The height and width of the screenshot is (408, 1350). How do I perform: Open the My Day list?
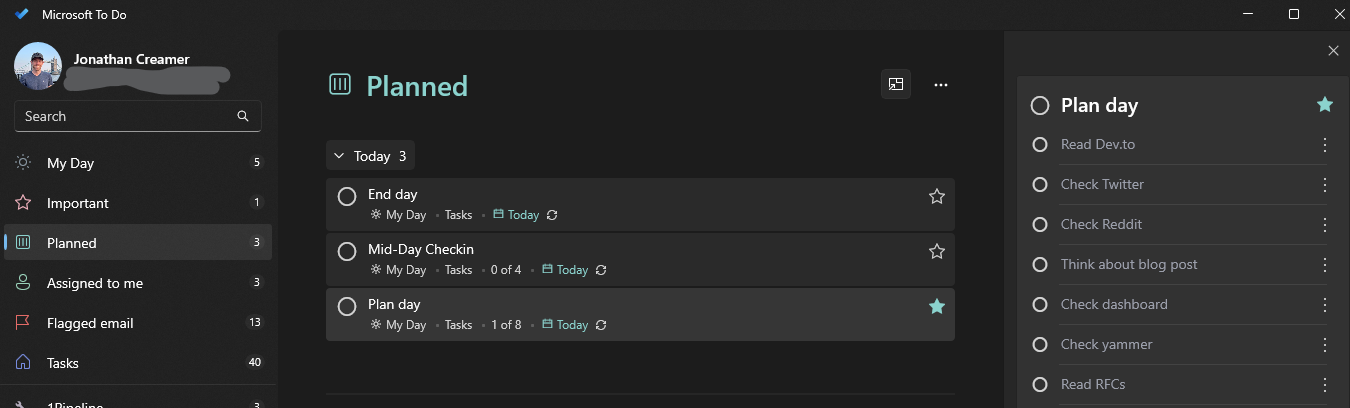pos(70,163)
